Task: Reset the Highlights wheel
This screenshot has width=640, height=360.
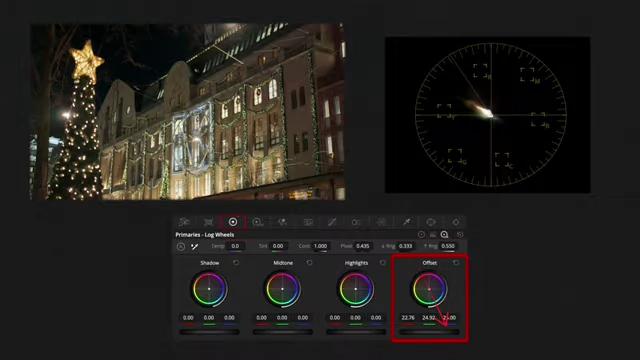Action: coord(382,263)
